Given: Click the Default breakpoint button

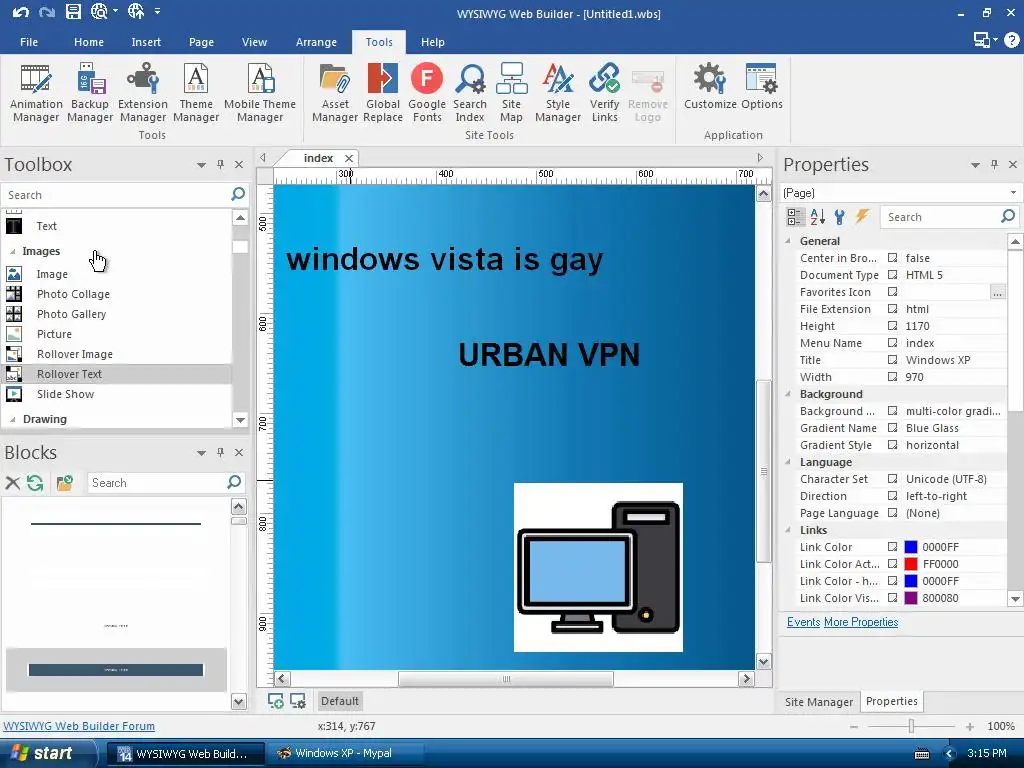Looking at the screenshot, I should 340,701.
